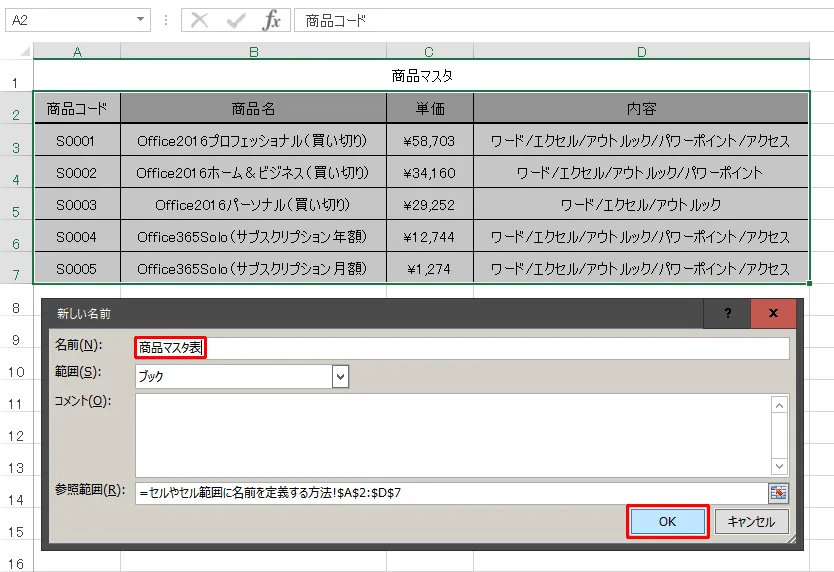Select column A header

click(77, 52)
